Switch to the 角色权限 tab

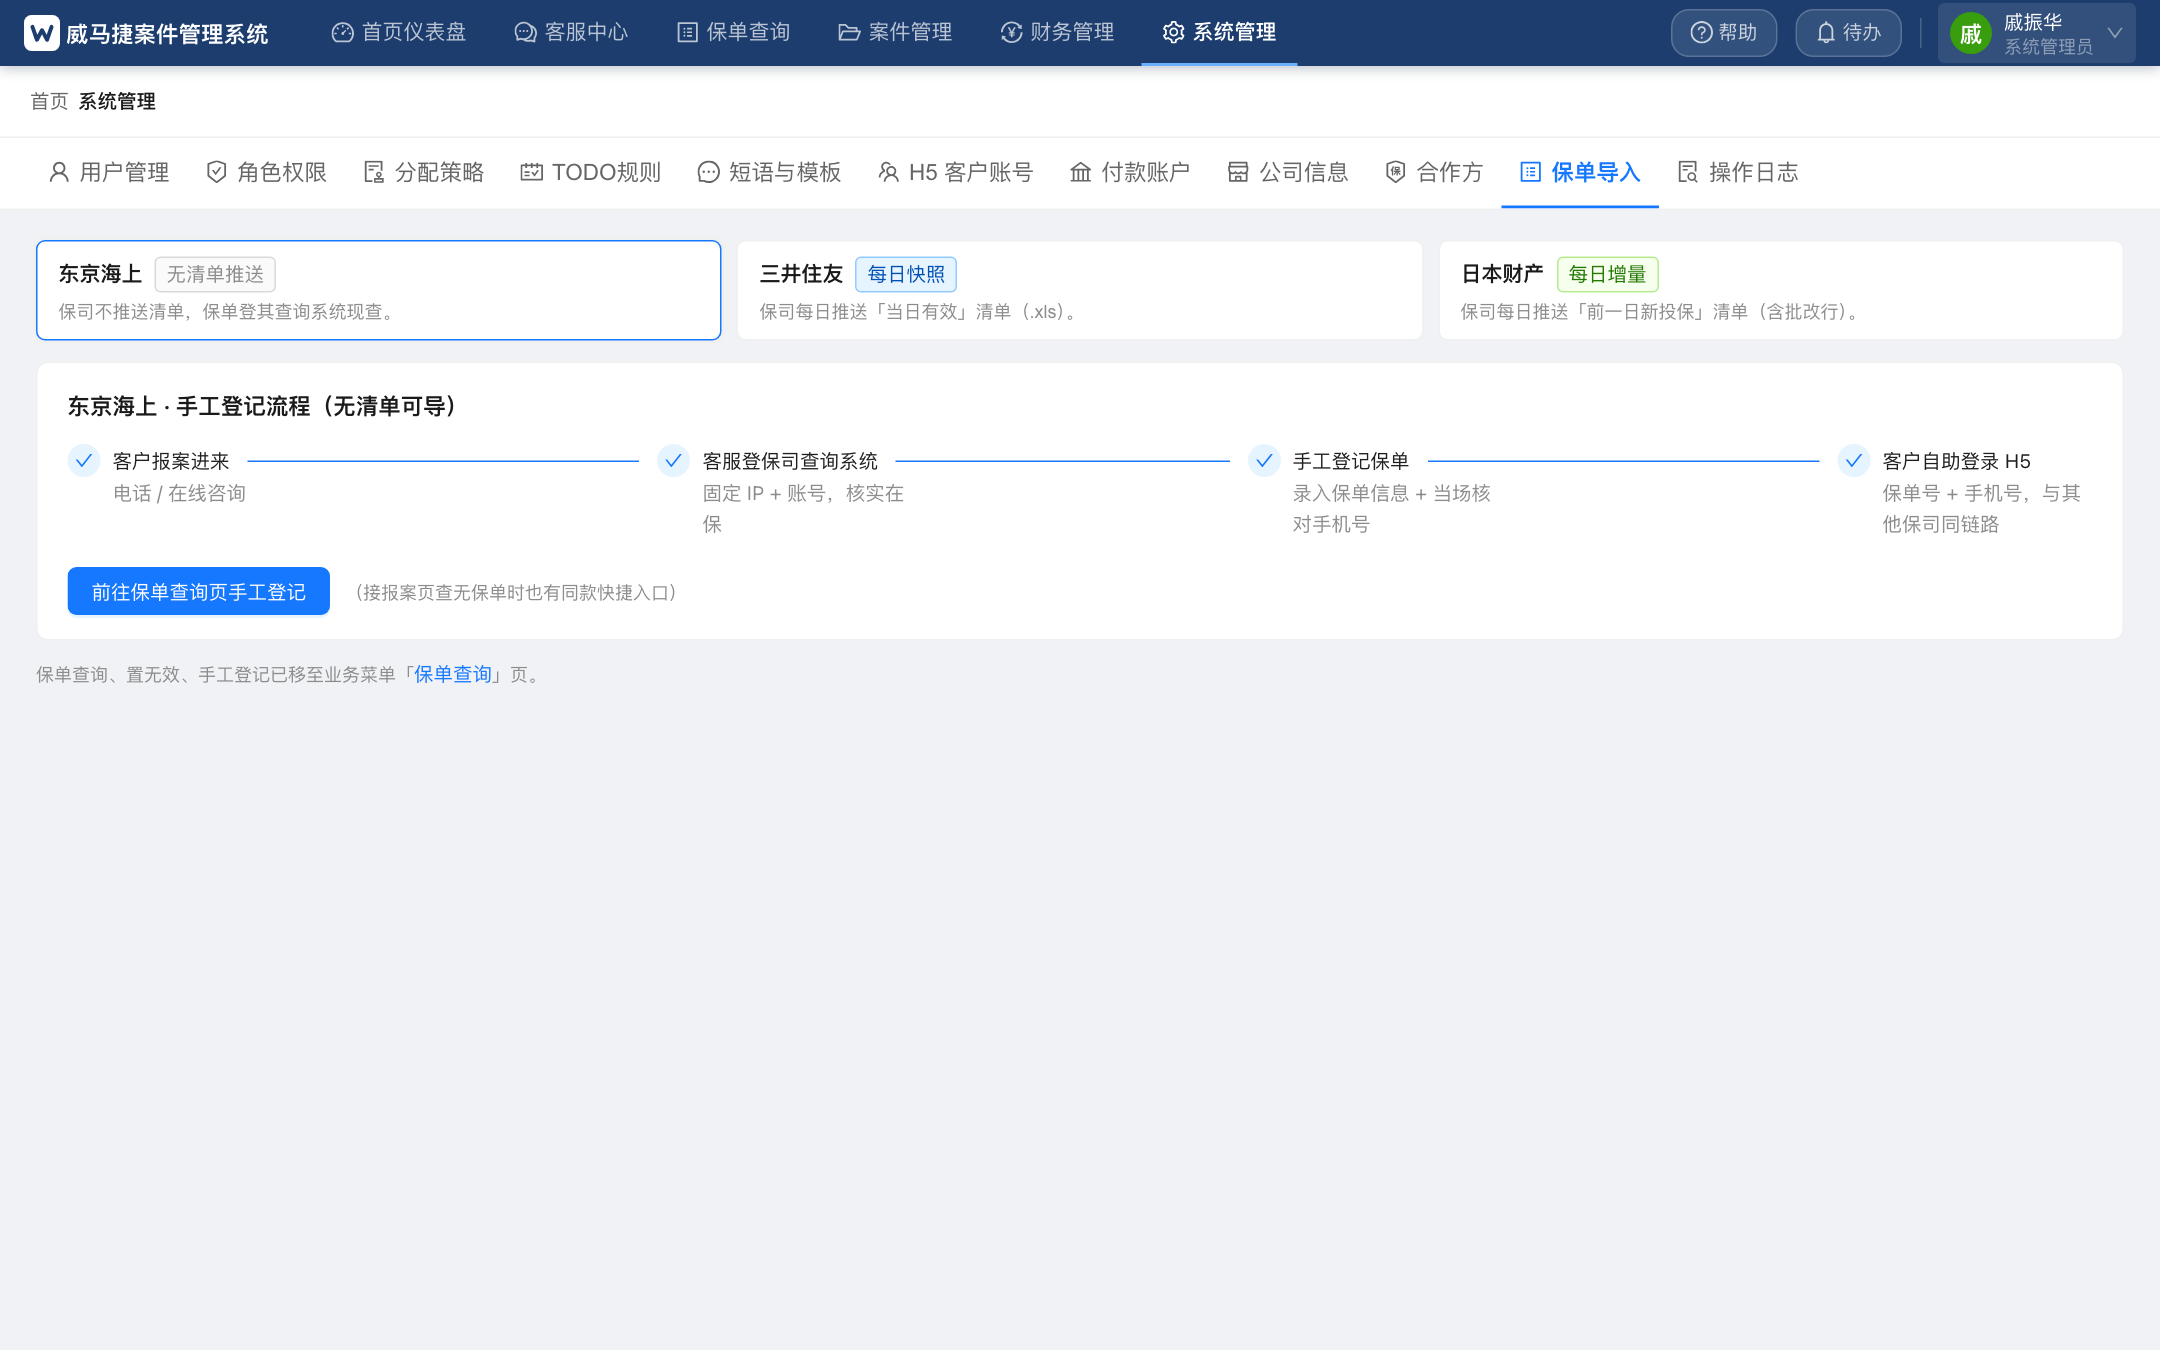tap(266, 172)
